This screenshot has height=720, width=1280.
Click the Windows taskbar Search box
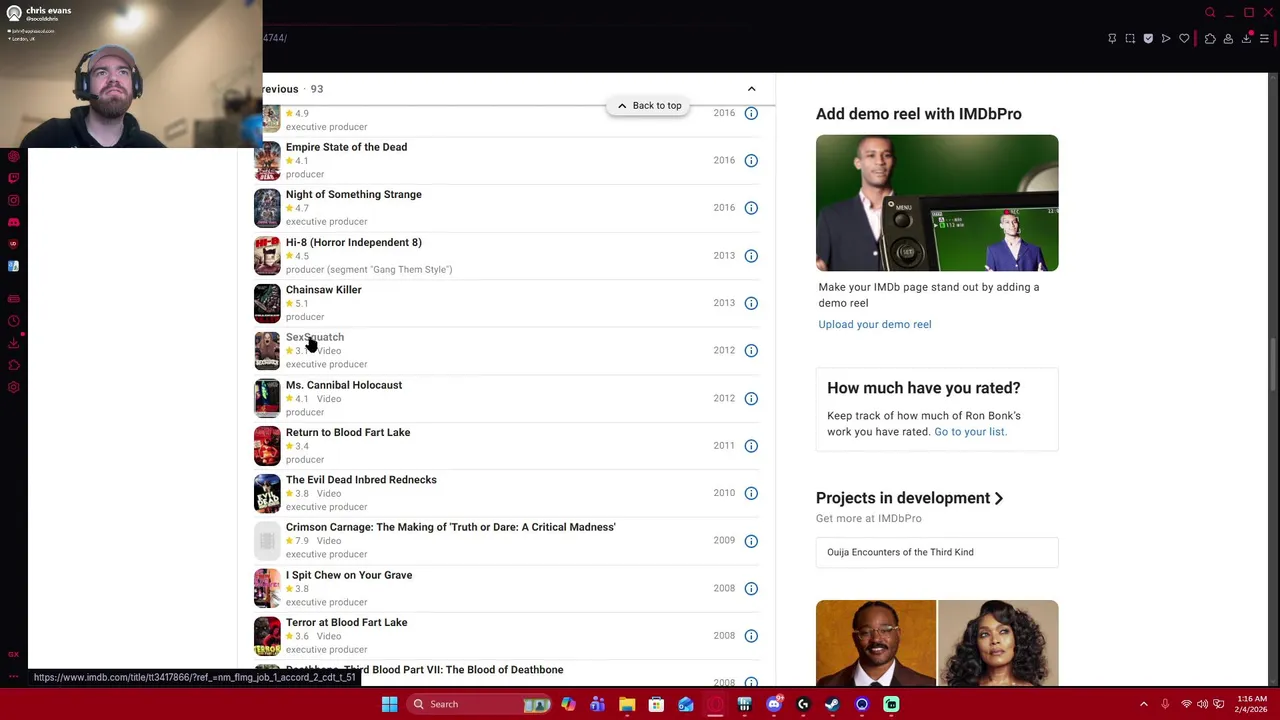(x=480, y=704)
